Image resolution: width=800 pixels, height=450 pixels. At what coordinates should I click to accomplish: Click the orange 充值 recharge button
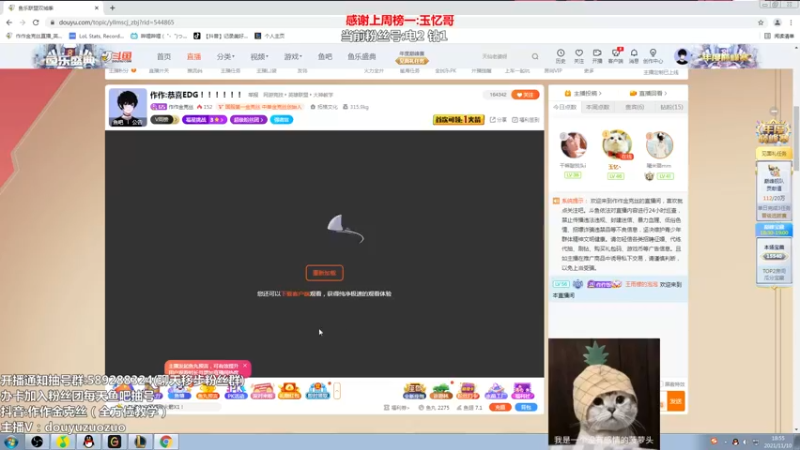[x=500, y=407]
